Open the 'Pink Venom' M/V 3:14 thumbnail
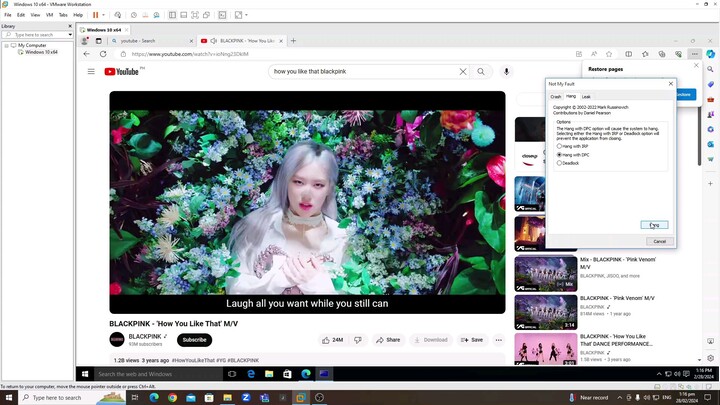This screenshot has width=720, height=405. pyautogui.click(x=546, y=312)
